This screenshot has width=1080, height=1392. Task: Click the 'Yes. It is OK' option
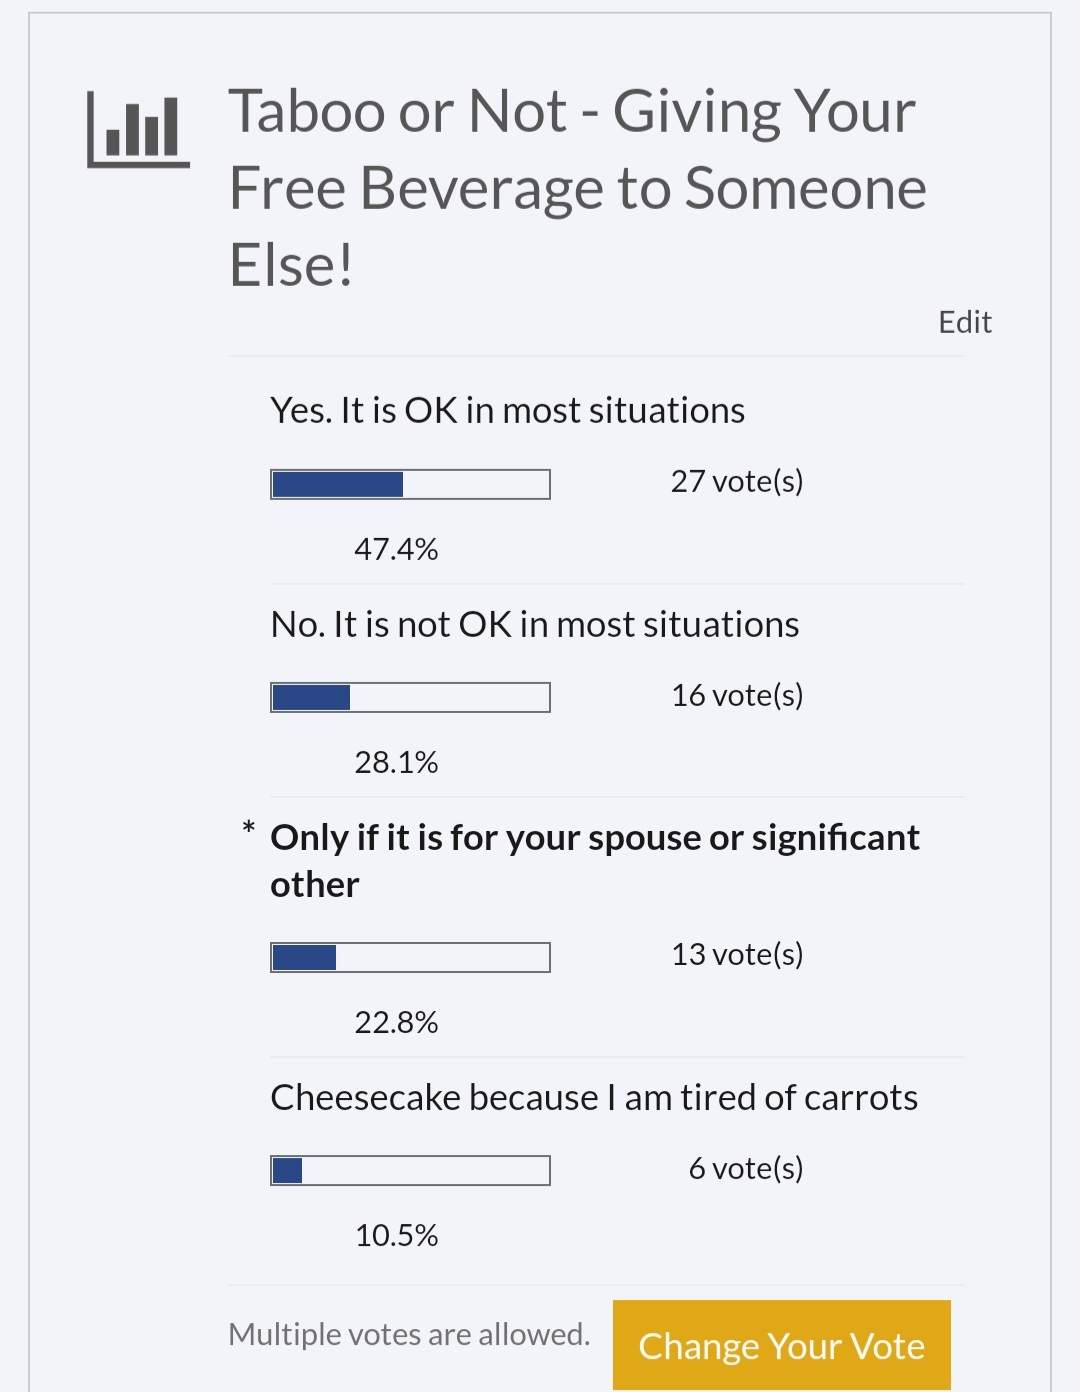pyautogui.click(x=507, y=411)
